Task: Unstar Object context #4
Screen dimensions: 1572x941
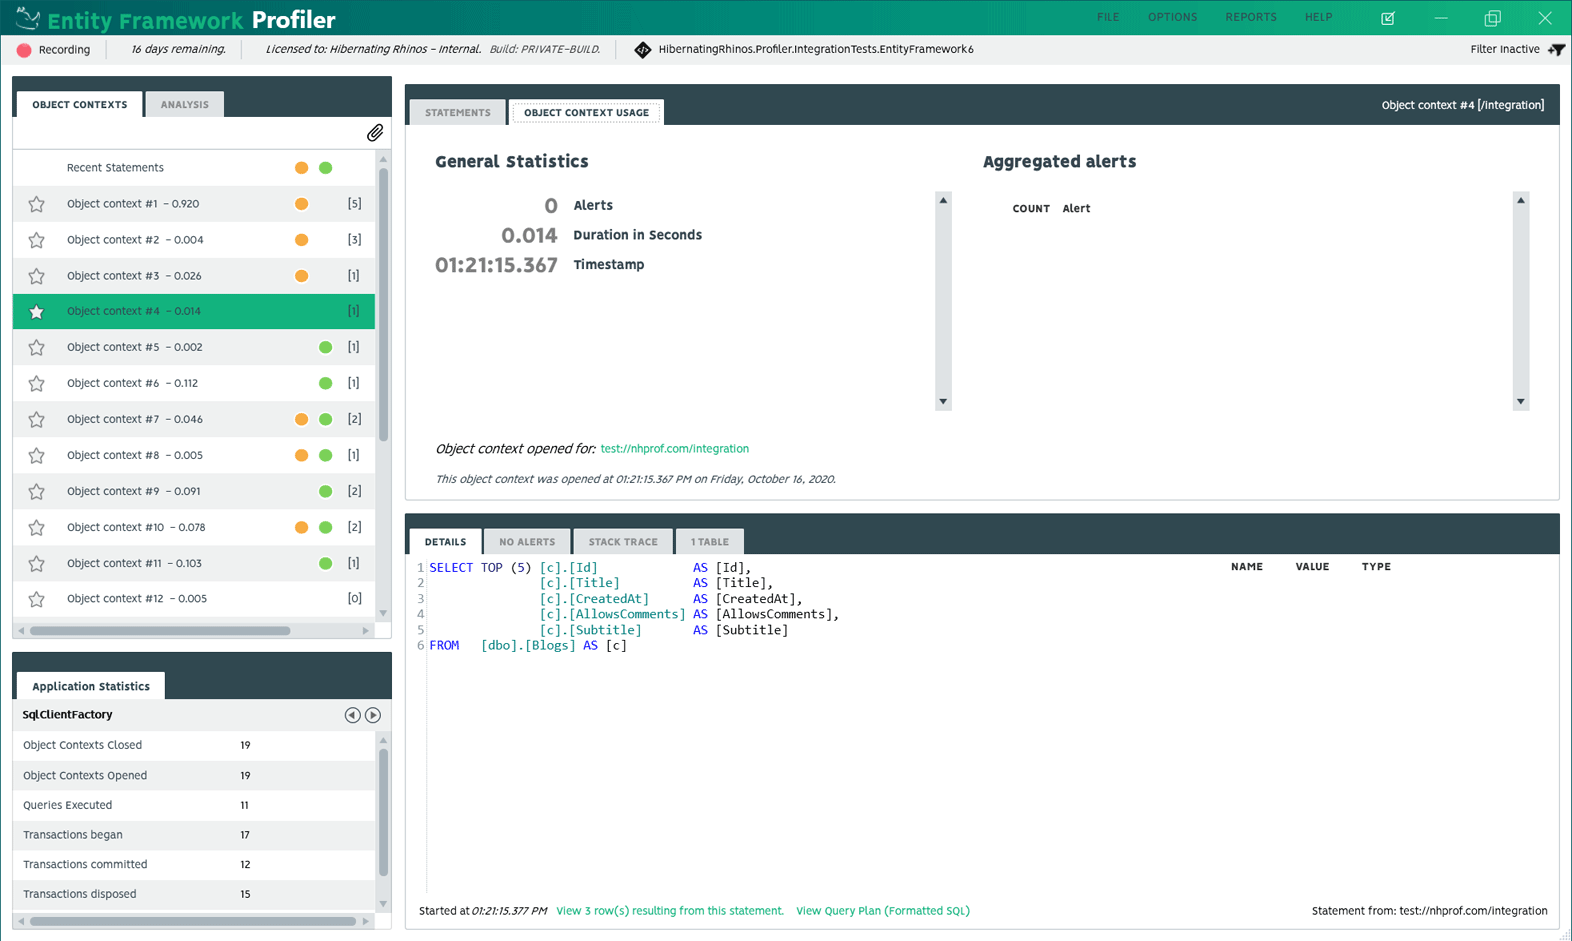Action: (x=37, y=312)
